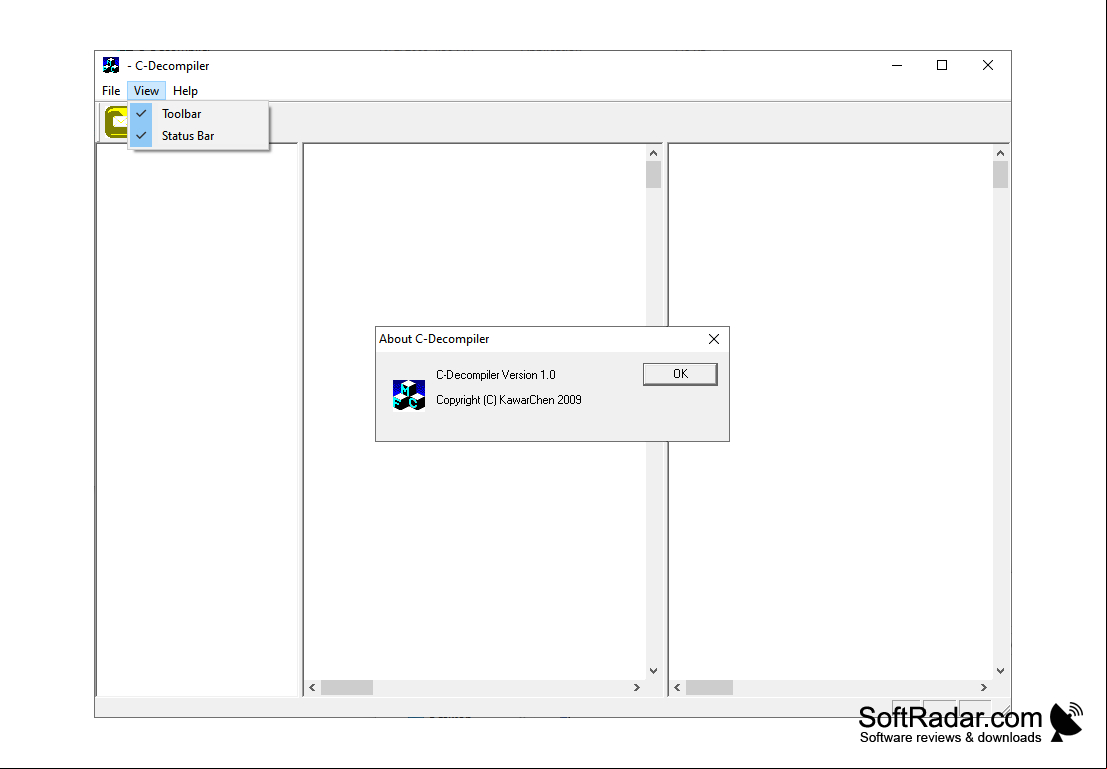
Task: Click 'C-Decompiler Version 1.0' text
Action: point(496,375)
